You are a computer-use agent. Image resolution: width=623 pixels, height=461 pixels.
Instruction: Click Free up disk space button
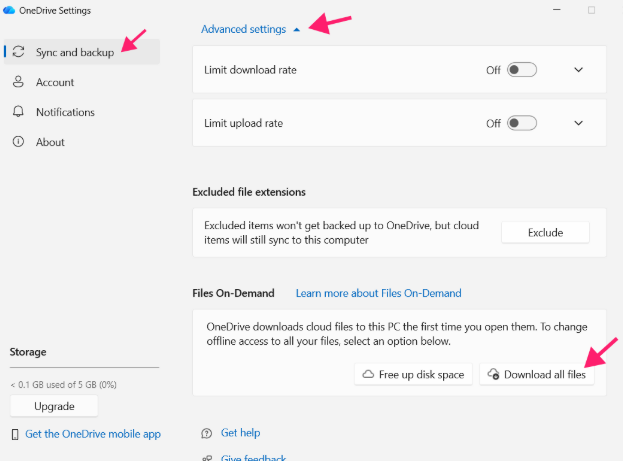tap(413, 374)
